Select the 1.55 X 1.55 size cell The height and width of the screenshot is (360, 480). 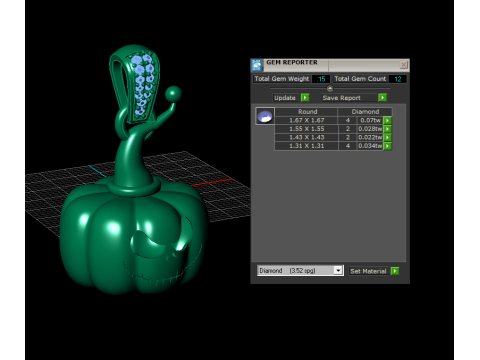(306, 129)
